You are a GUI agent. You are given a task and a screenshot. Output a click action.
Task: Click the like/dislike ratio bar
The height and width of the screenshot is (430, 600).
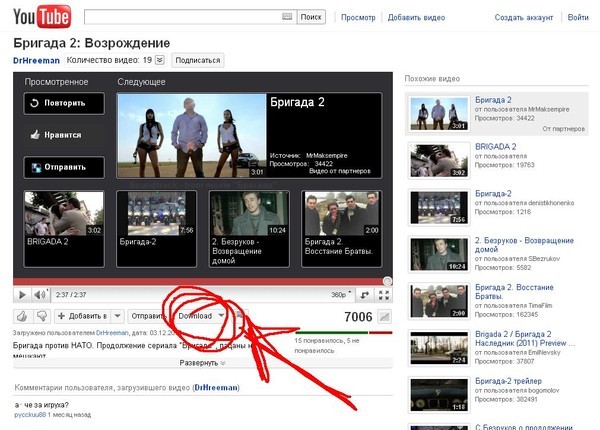coord(344,333)
